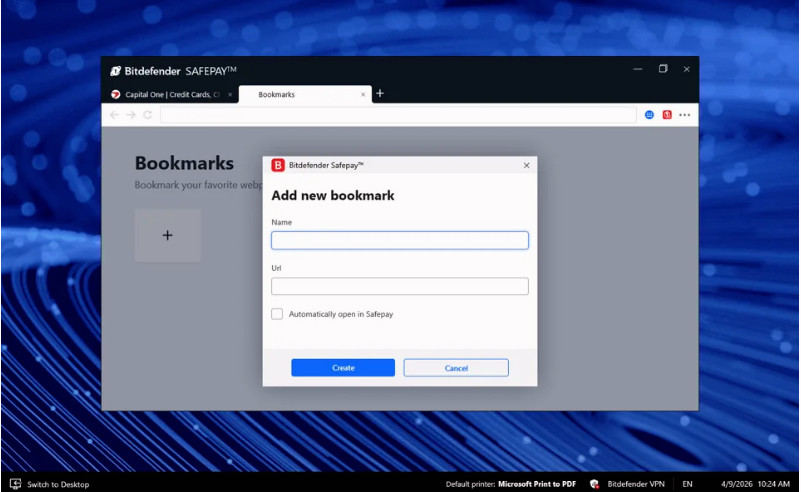Image resolution: width=801 pixels, height=492 pixels.
Task: Switch to the Capital One tab
Action: coord(172,95)
